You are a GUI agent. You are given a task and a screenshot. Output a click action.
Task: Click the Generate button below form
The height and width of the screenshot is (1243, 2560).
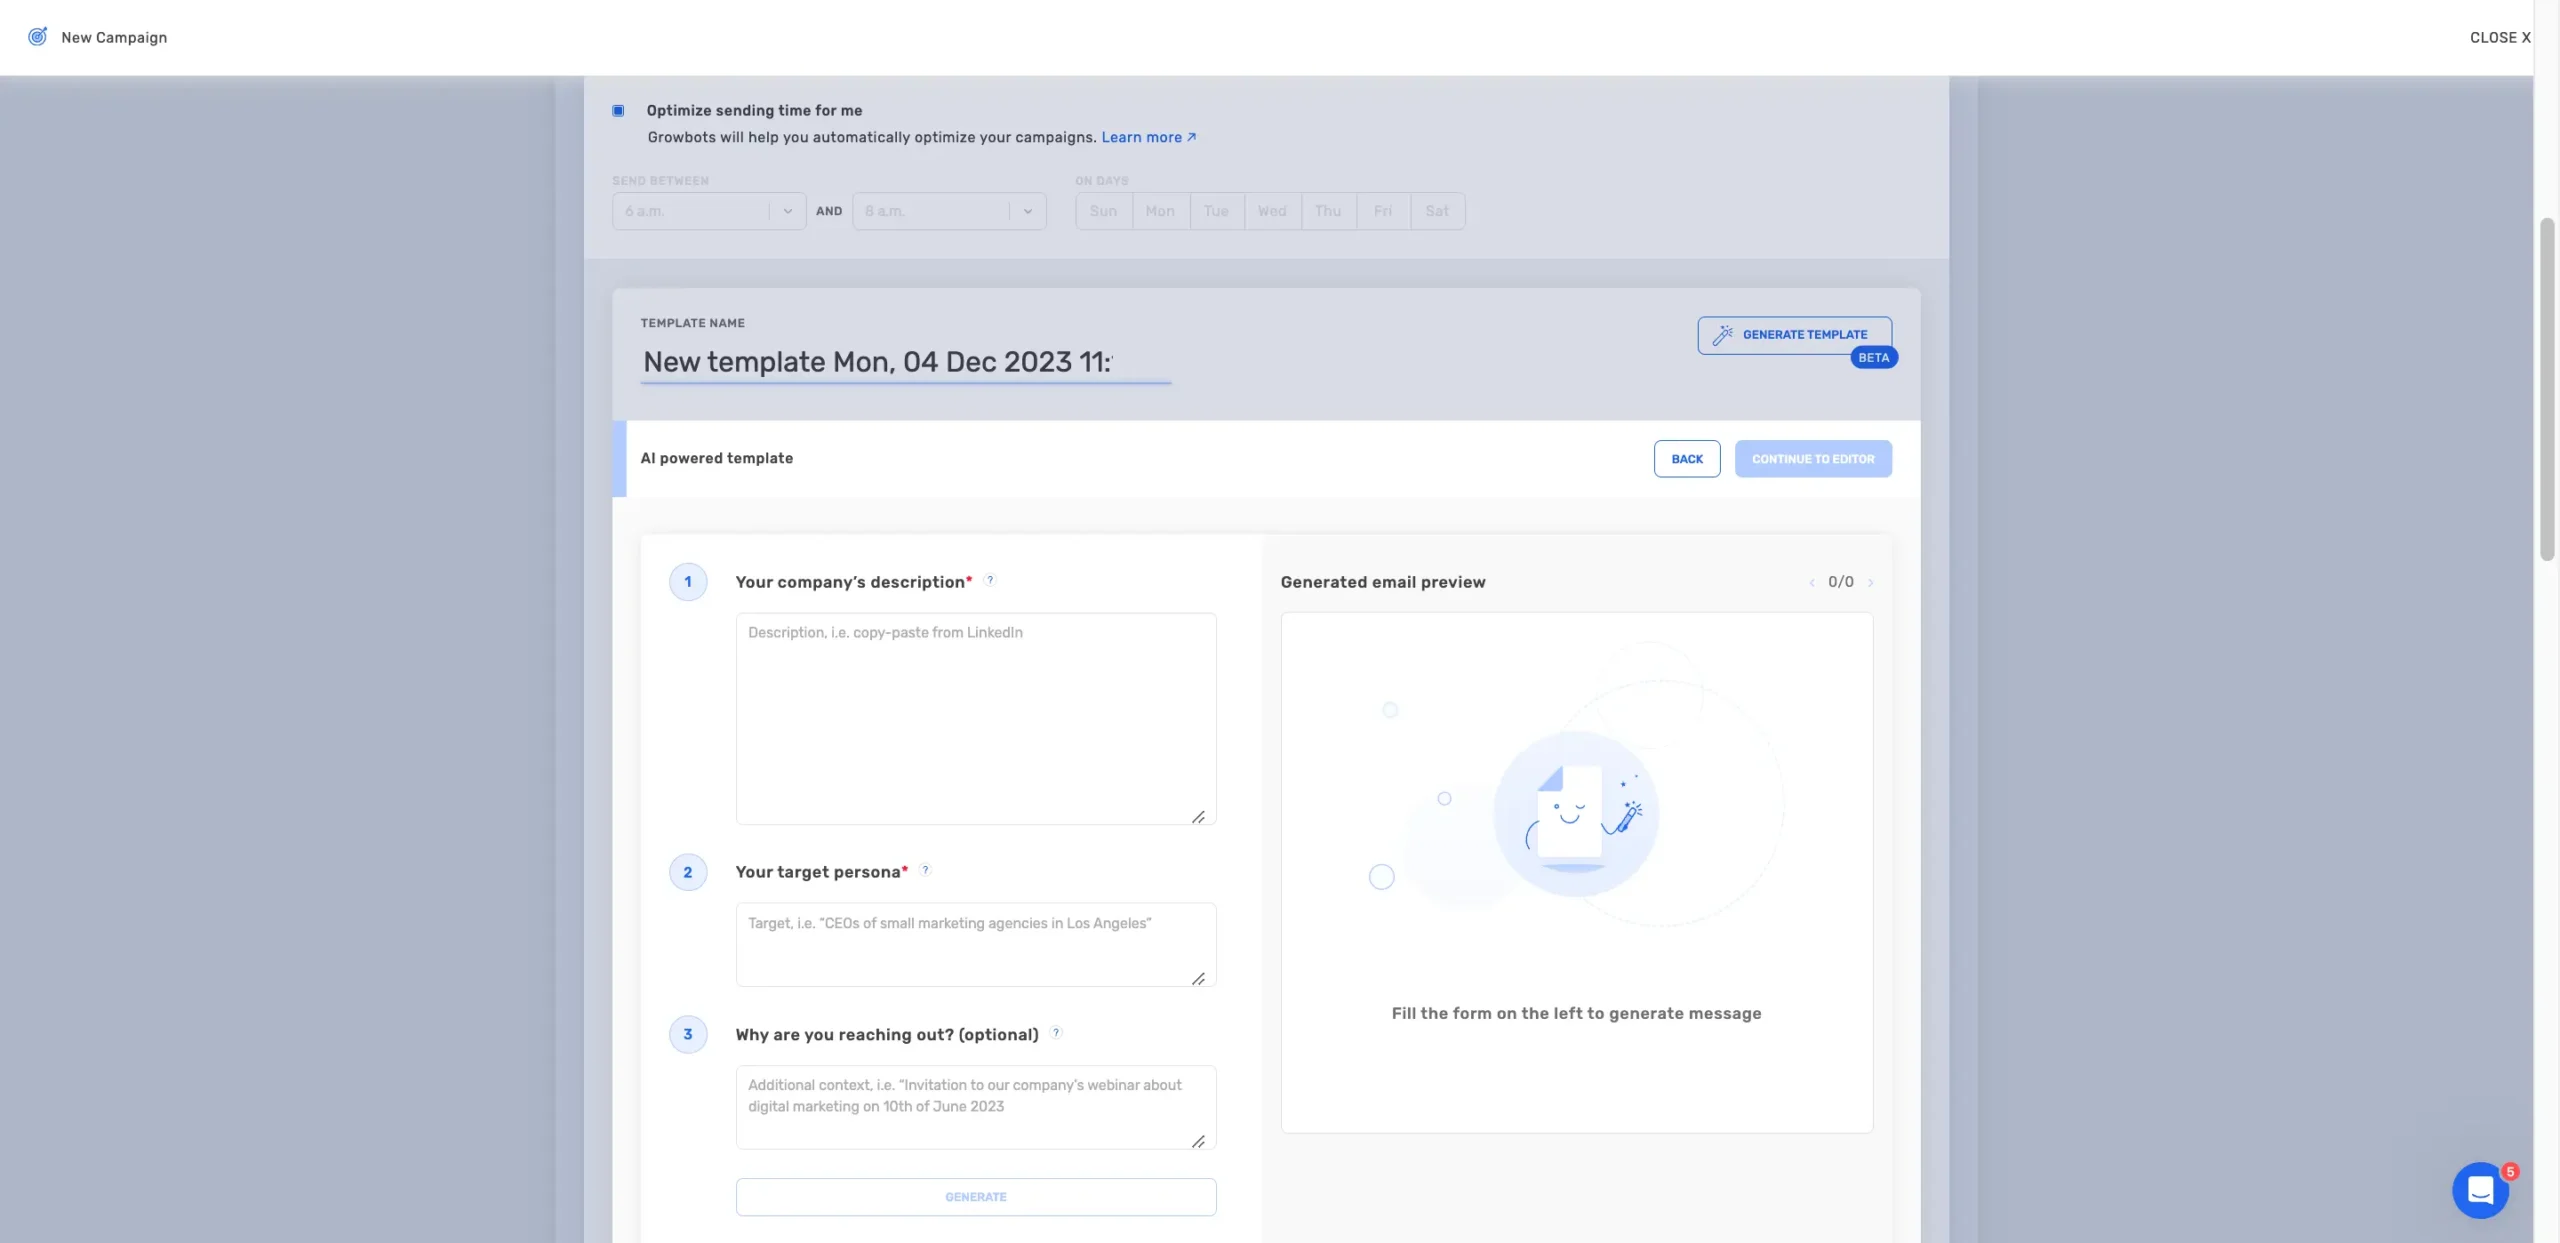[x=975, y=1197]
